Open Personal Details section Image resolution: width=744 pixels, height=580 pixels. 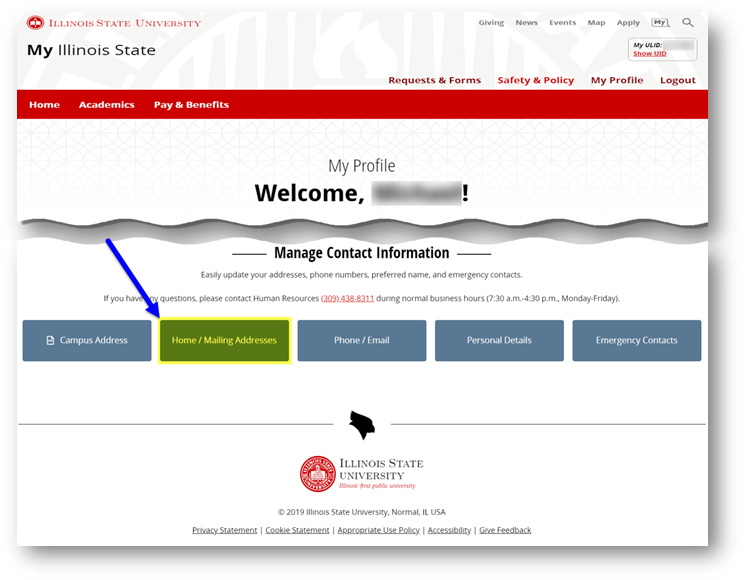(x=499, y=340)
